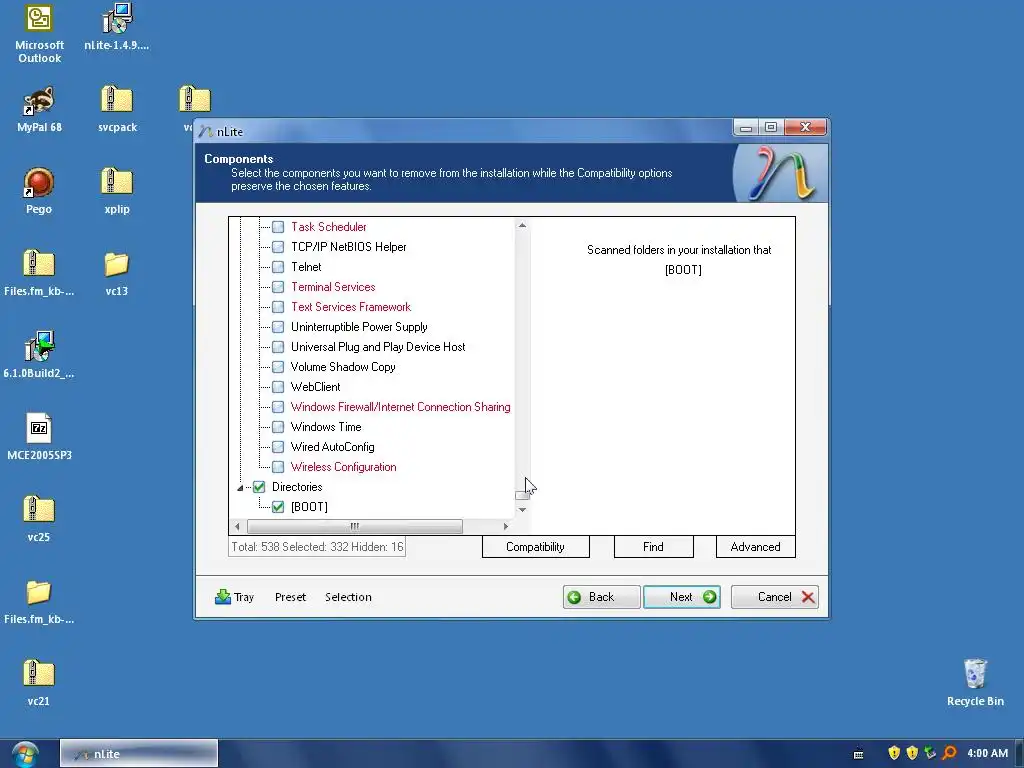Click Next to continue
Viewport: 1024px width, 768px height.
pos(682,597)
